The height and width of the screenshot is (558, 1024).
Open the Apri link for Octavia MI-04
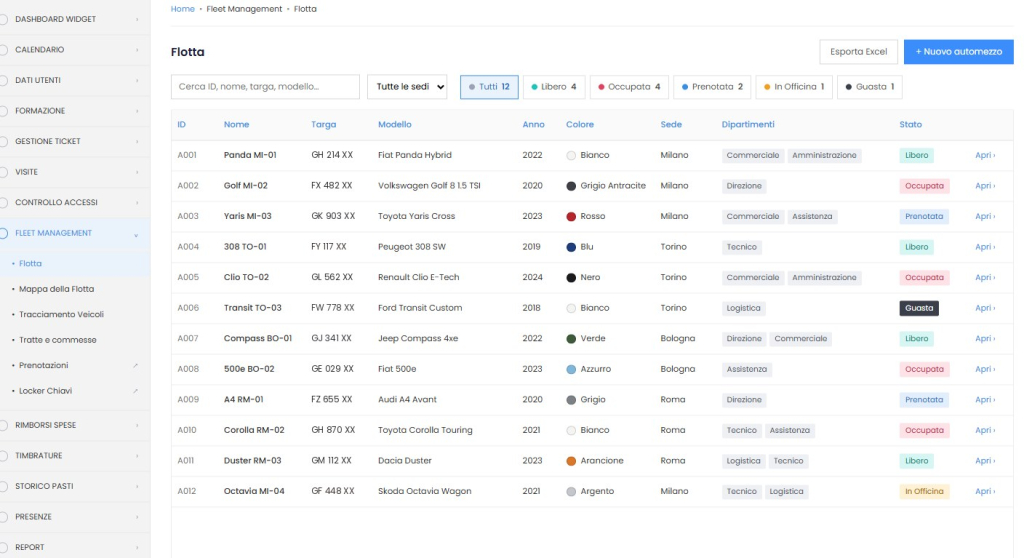click(985, 491)
